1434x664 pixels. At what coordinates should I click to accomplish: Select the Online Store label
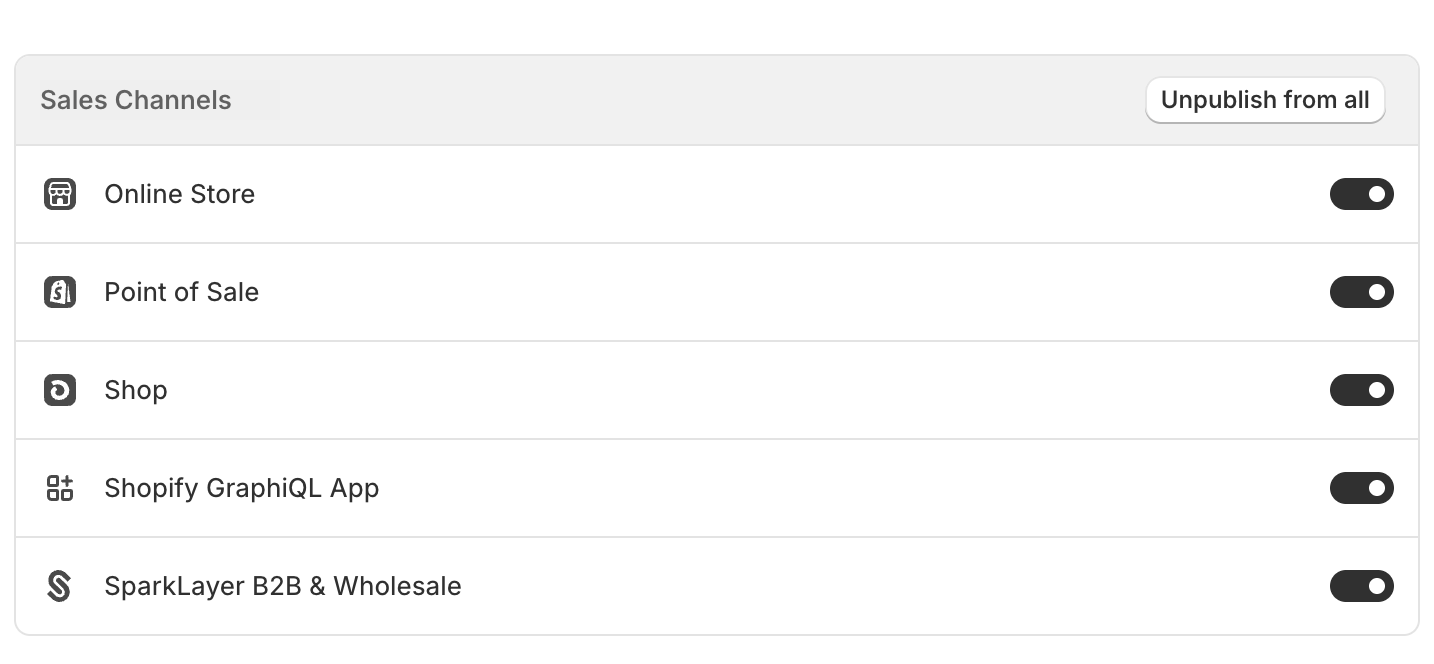(180, 194)
